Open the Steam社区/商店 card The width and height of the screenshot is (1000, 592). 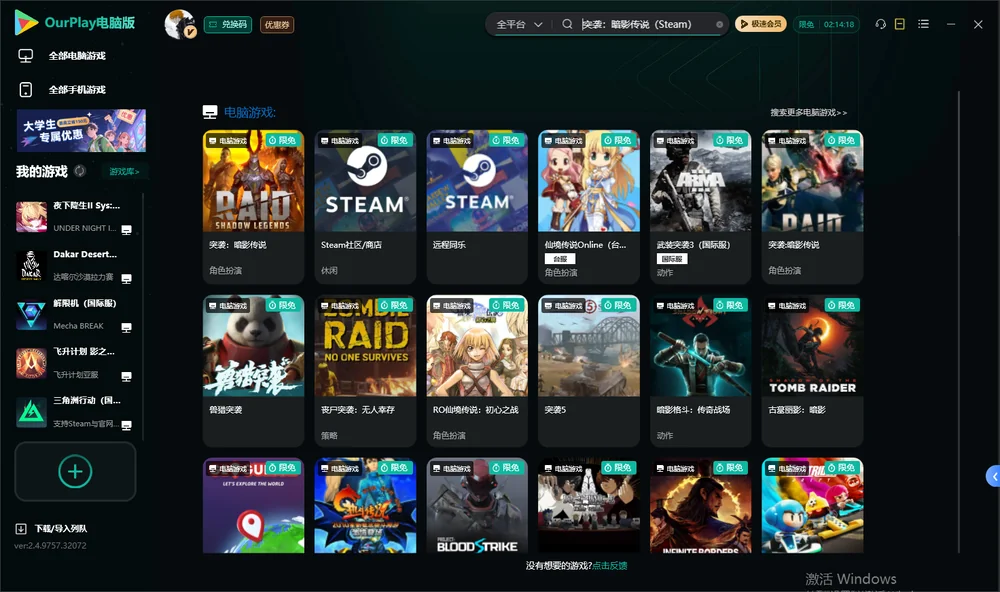(365, 207)
